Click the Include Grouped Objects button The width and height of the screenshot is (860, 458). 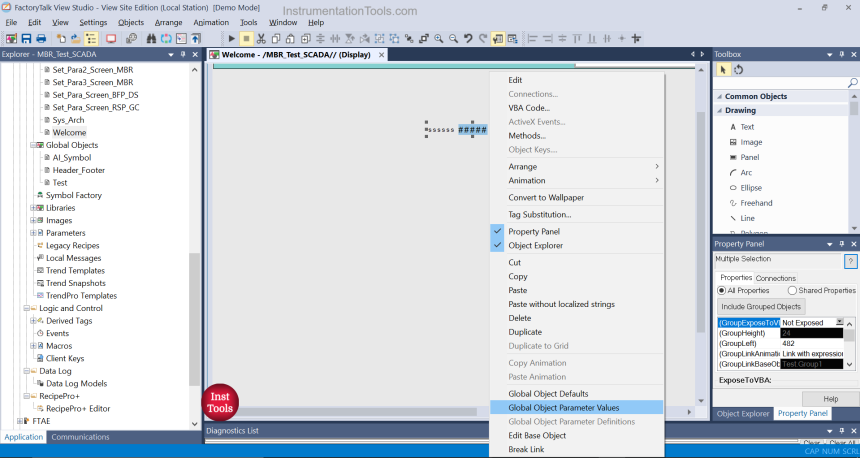pos(761,307)
